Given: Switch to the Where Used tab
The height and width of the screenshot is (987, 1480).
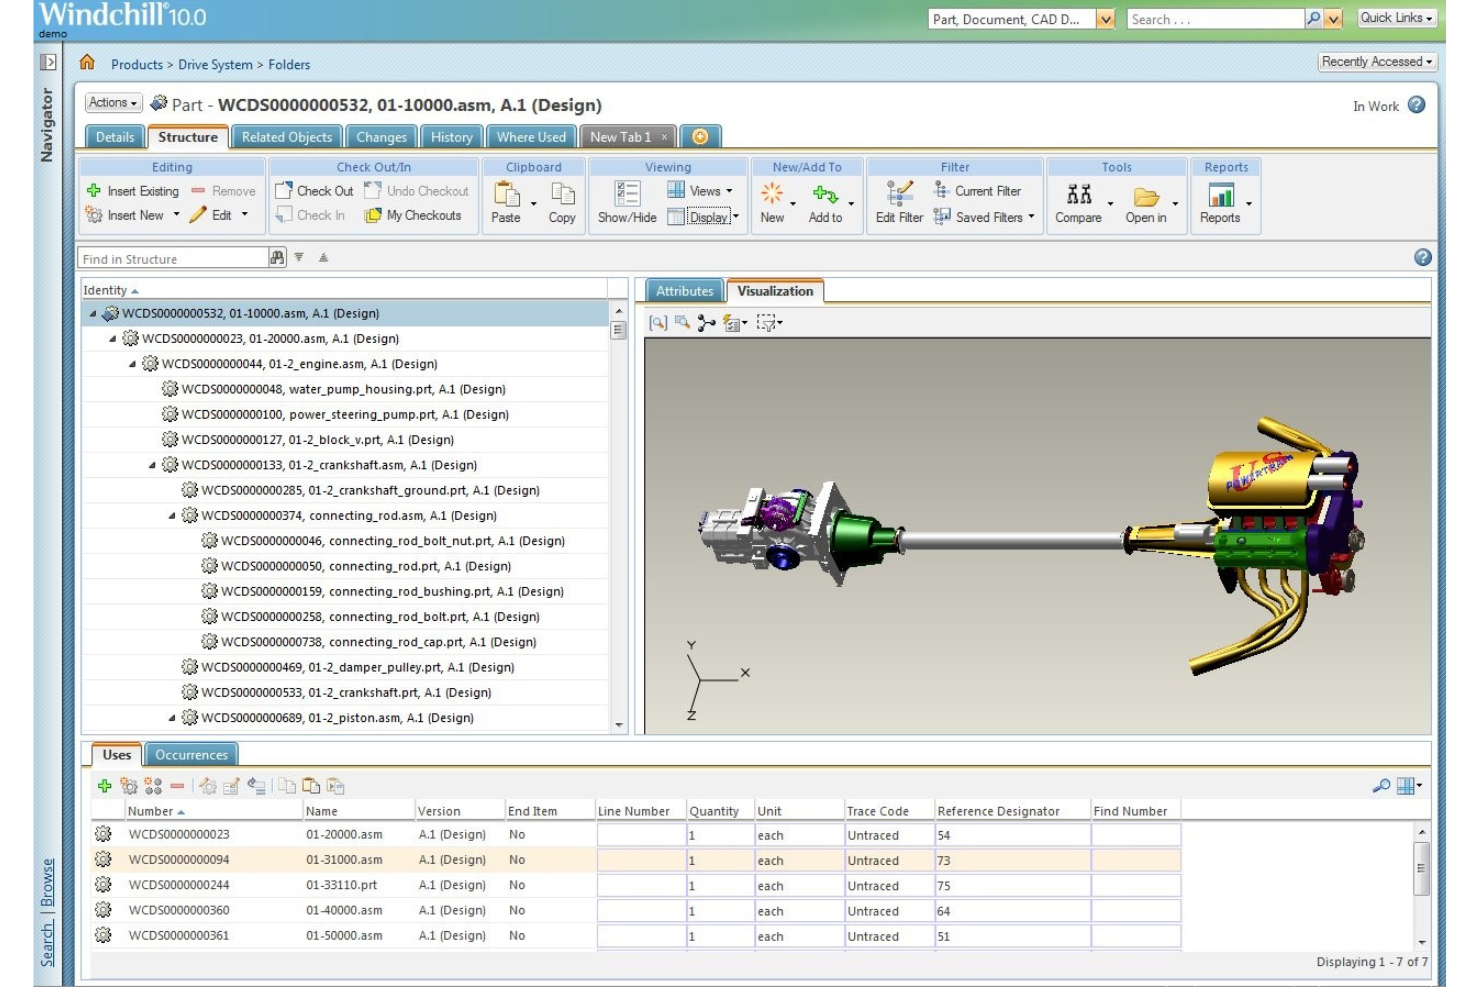Looking at the screenshot, I should [x=531, y=137].
